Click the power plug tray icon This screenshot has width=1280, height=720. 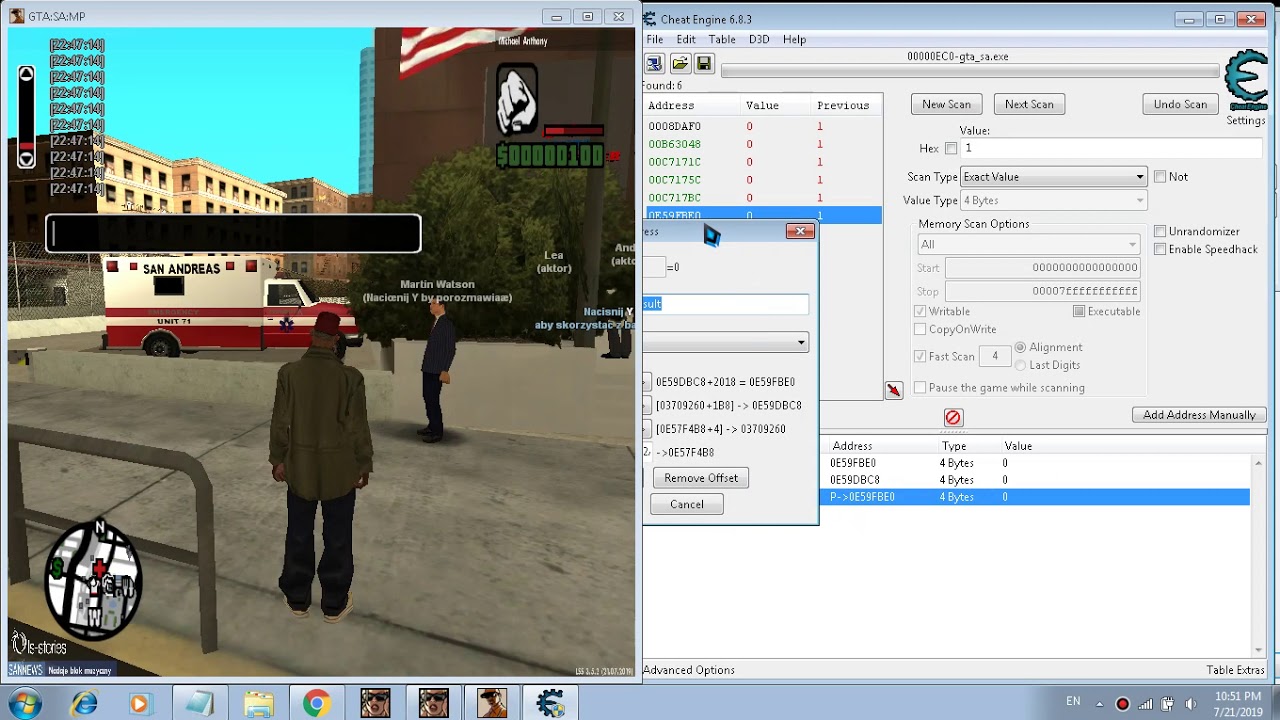click(1168, 704)
